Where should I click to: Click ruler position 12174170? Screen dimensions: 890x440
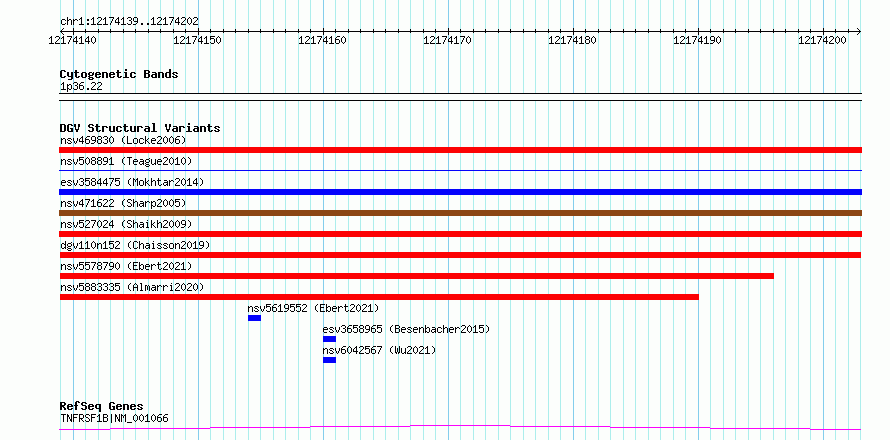pos(448,40)
